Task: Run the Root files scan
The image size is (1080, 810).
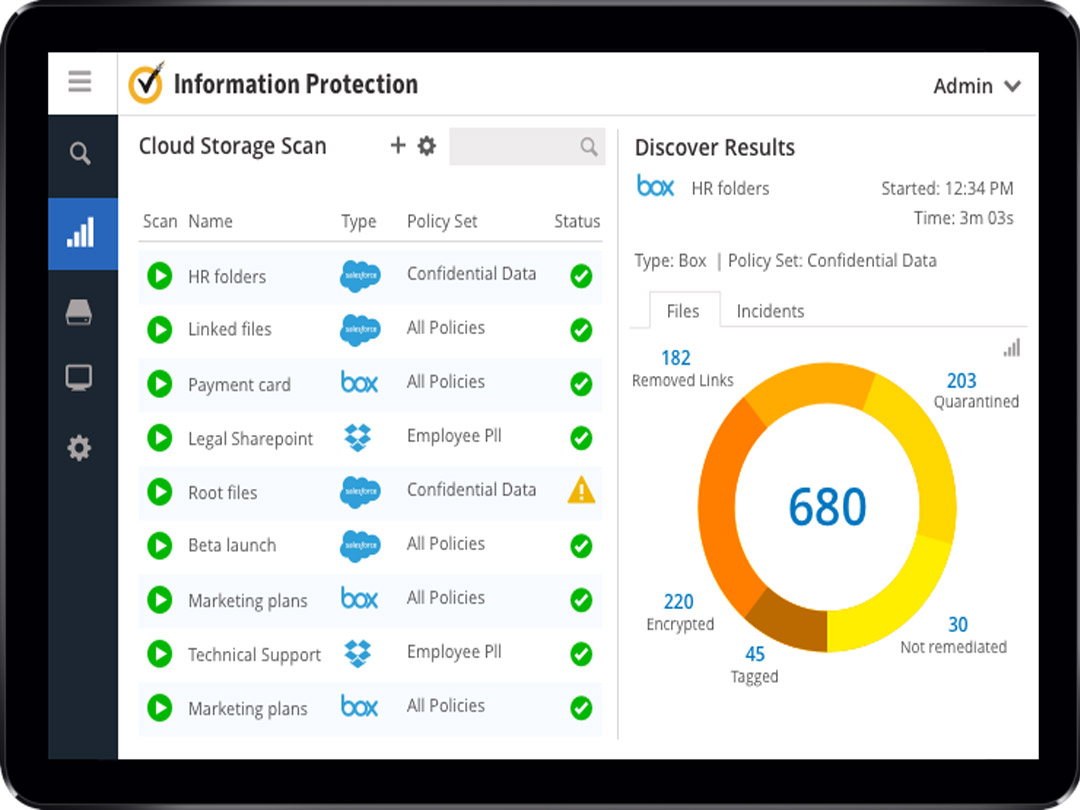Action: coord(160,492)
